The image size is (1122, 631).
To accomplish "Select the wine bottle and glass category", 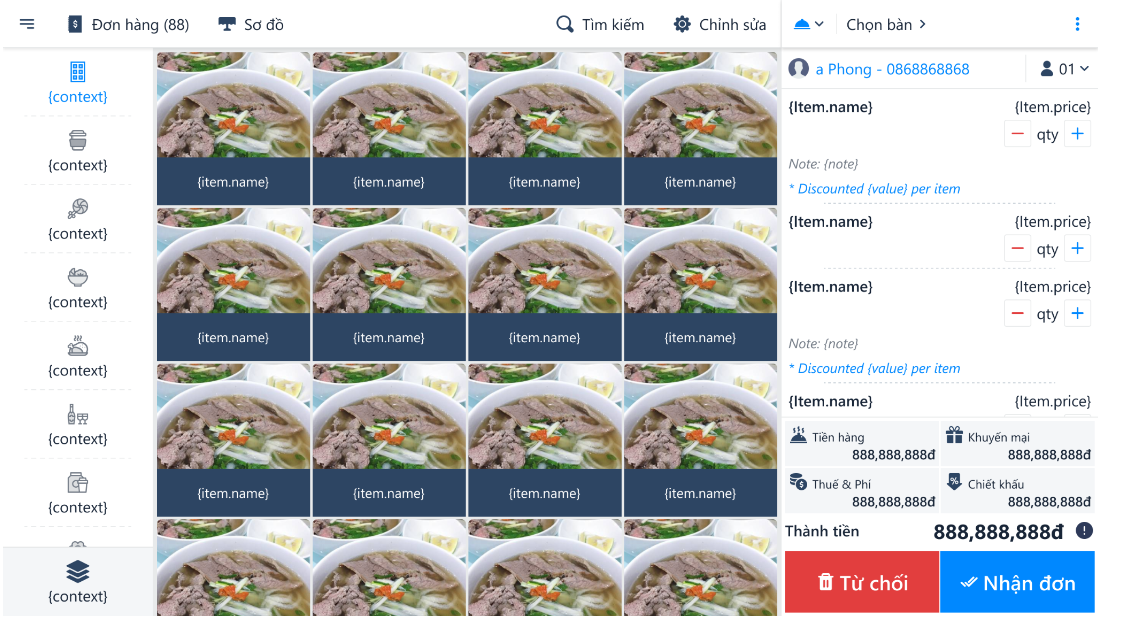I will coord(77,414).
